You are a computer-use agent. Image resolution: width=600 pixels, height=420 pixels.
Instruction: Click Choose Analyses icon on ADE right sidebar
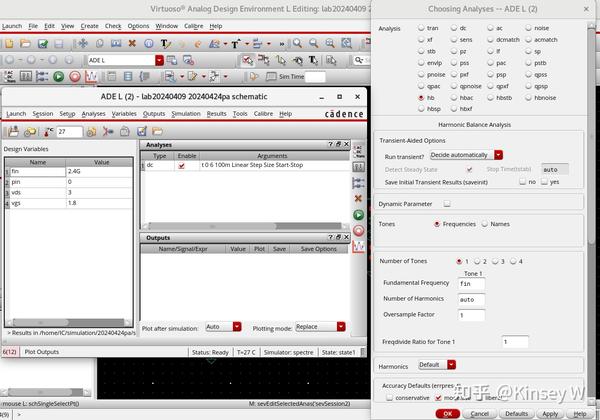click(358, 151)
